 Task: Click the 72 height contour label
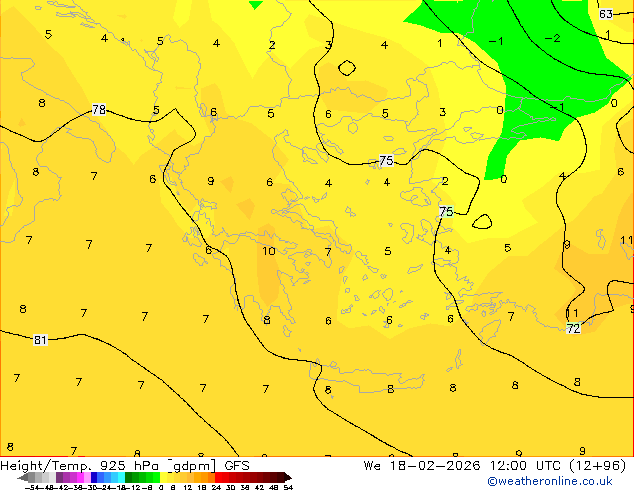coord(573,329)
